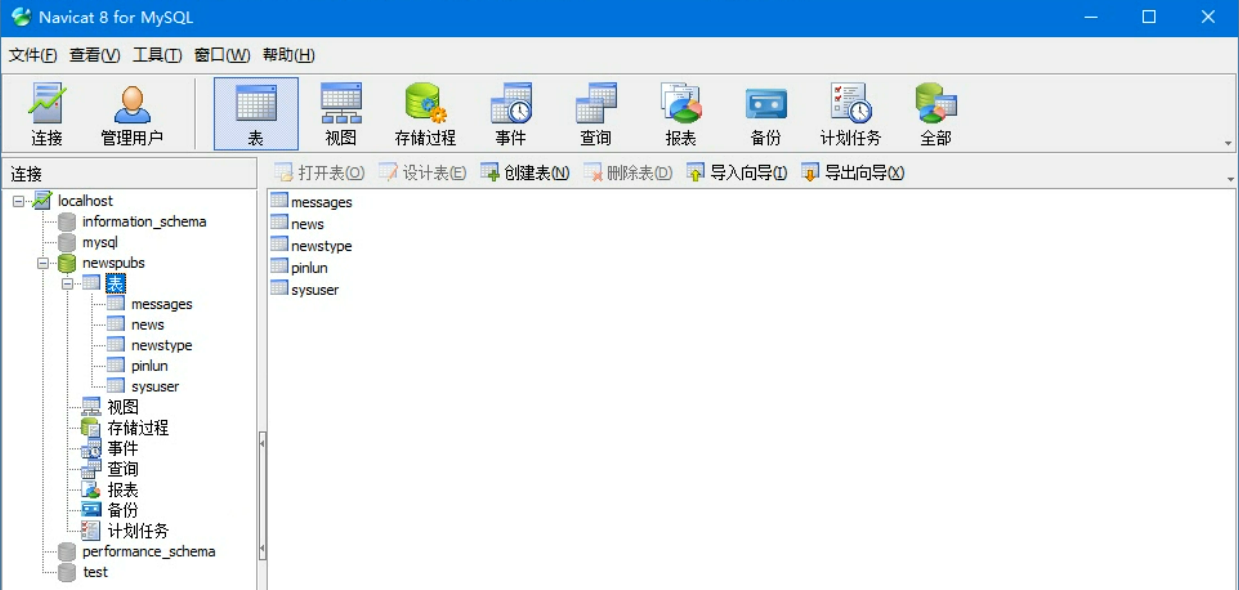Open the 窗口 (Window) menu

(222, 55)
